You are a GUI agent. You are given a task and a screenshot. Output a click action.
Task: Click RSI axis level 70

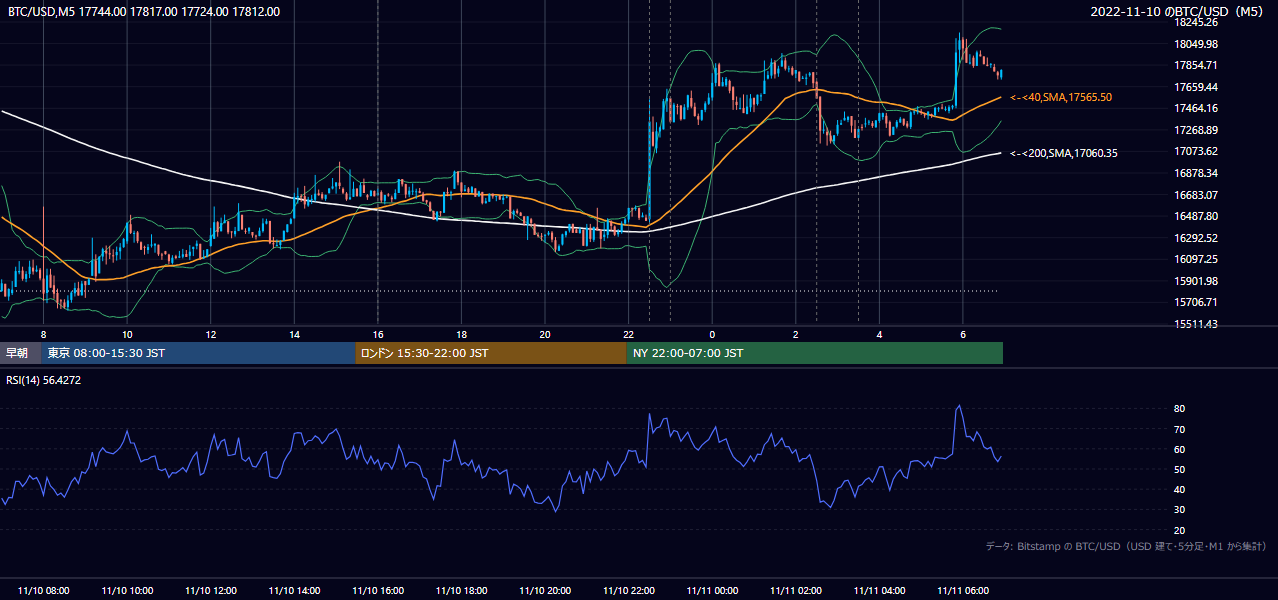pos(1180,429)
